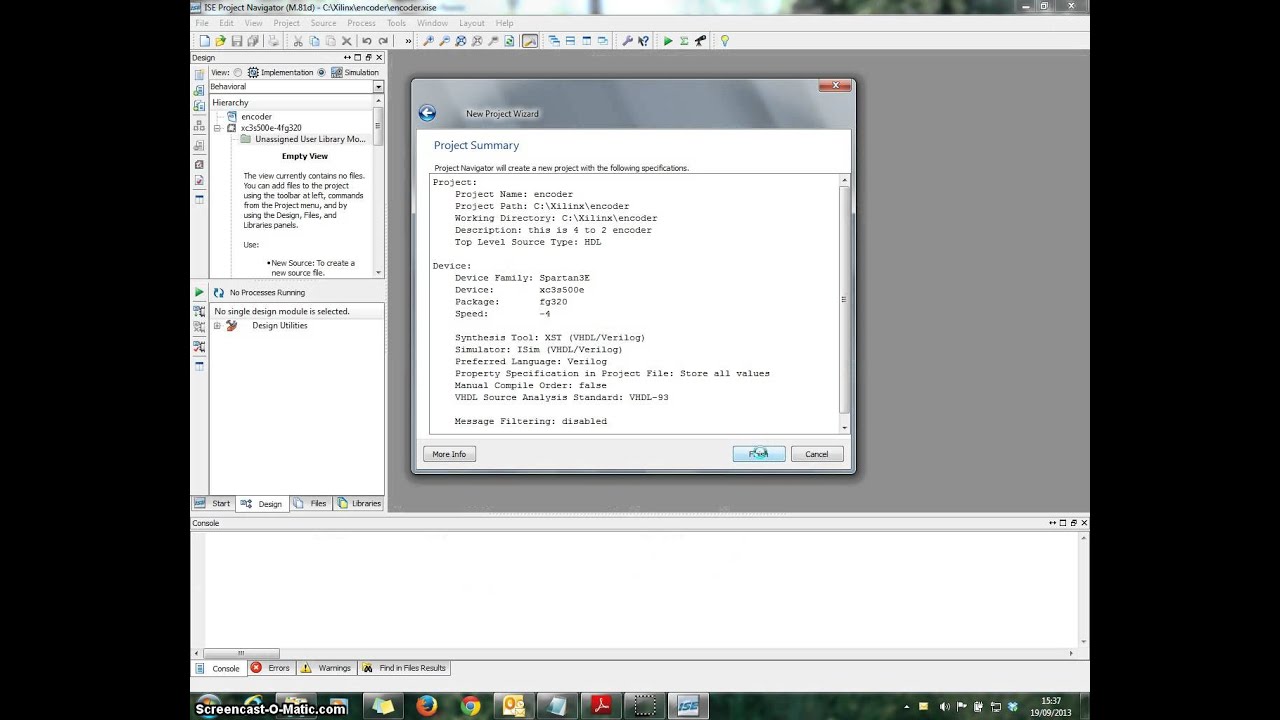The width and height of the screenshot is (1280, 720).
Task: Select encoder in Hierarchy tree
Action: [x=256, y=117]
